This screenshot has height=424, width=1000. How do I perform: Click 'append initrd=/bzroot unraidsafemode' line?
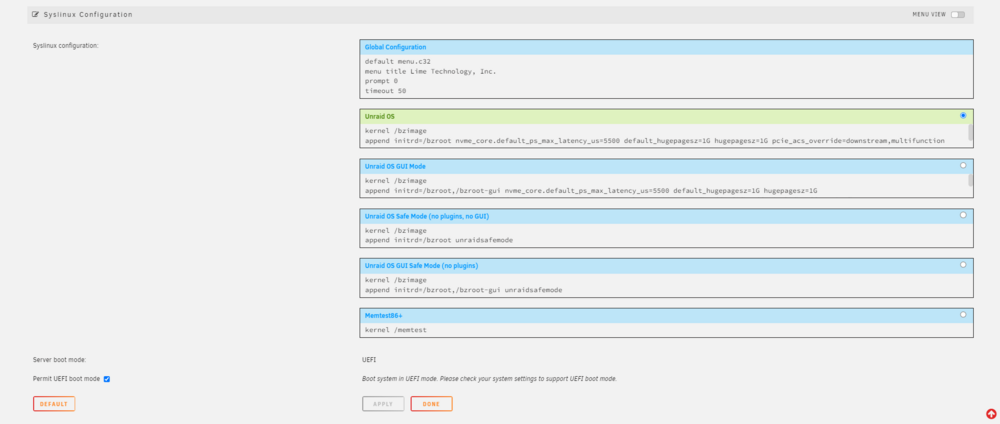pyautogui.click(x=439, y=240)
